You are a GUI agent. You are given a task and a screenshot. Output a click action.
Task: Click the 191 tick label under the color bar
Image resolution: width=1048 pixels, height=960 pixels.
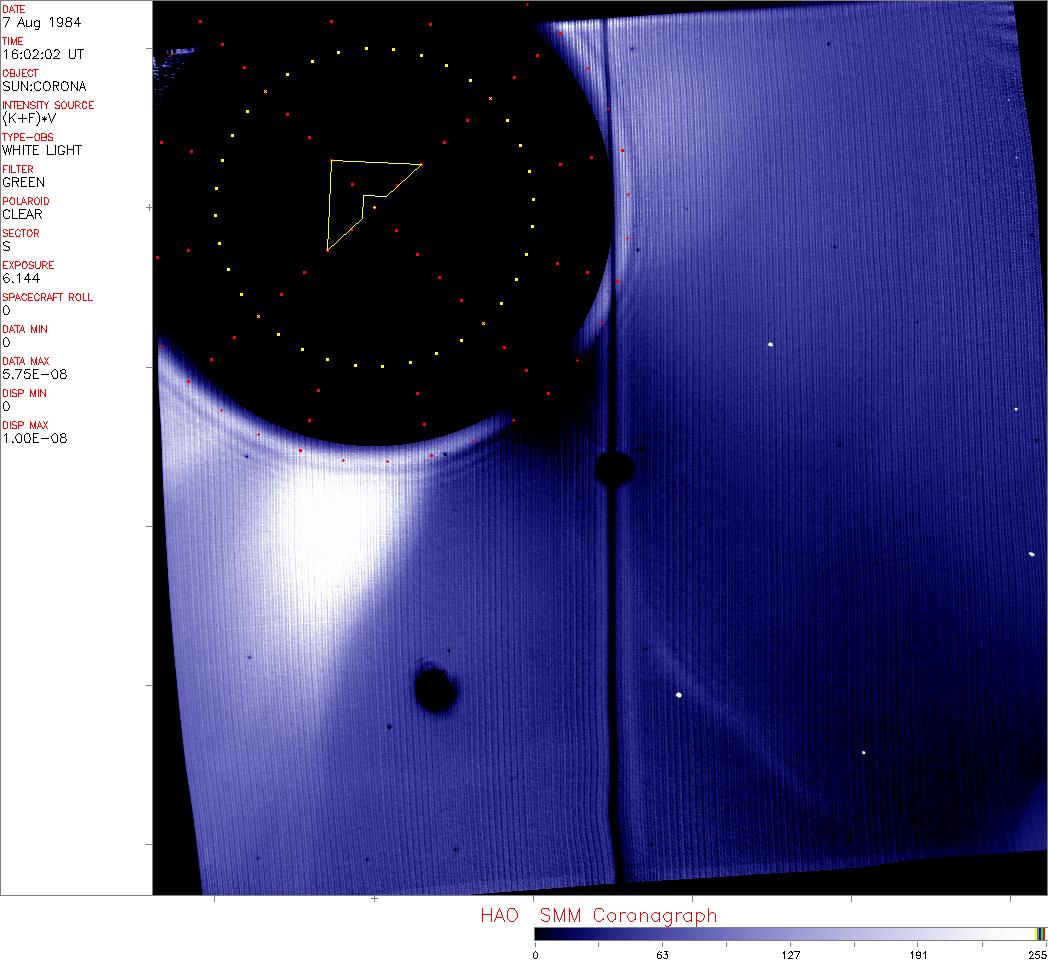click(x=918, y=954)
